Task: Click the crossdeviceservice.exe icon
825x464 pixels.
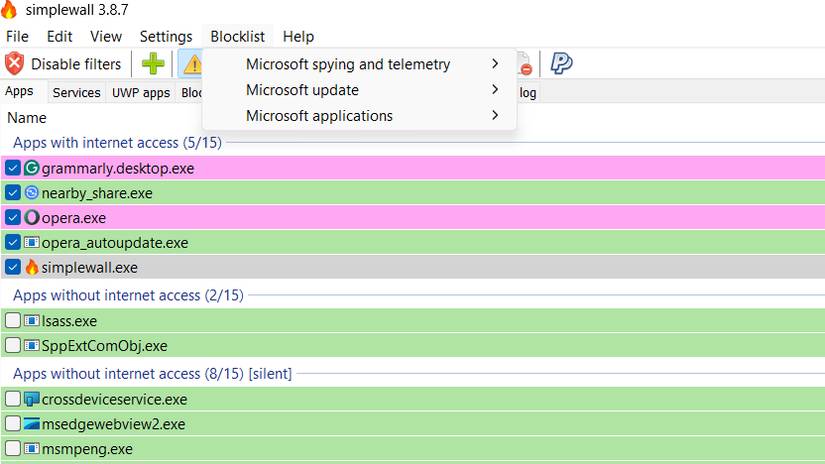Action: (x=32, y=399)
